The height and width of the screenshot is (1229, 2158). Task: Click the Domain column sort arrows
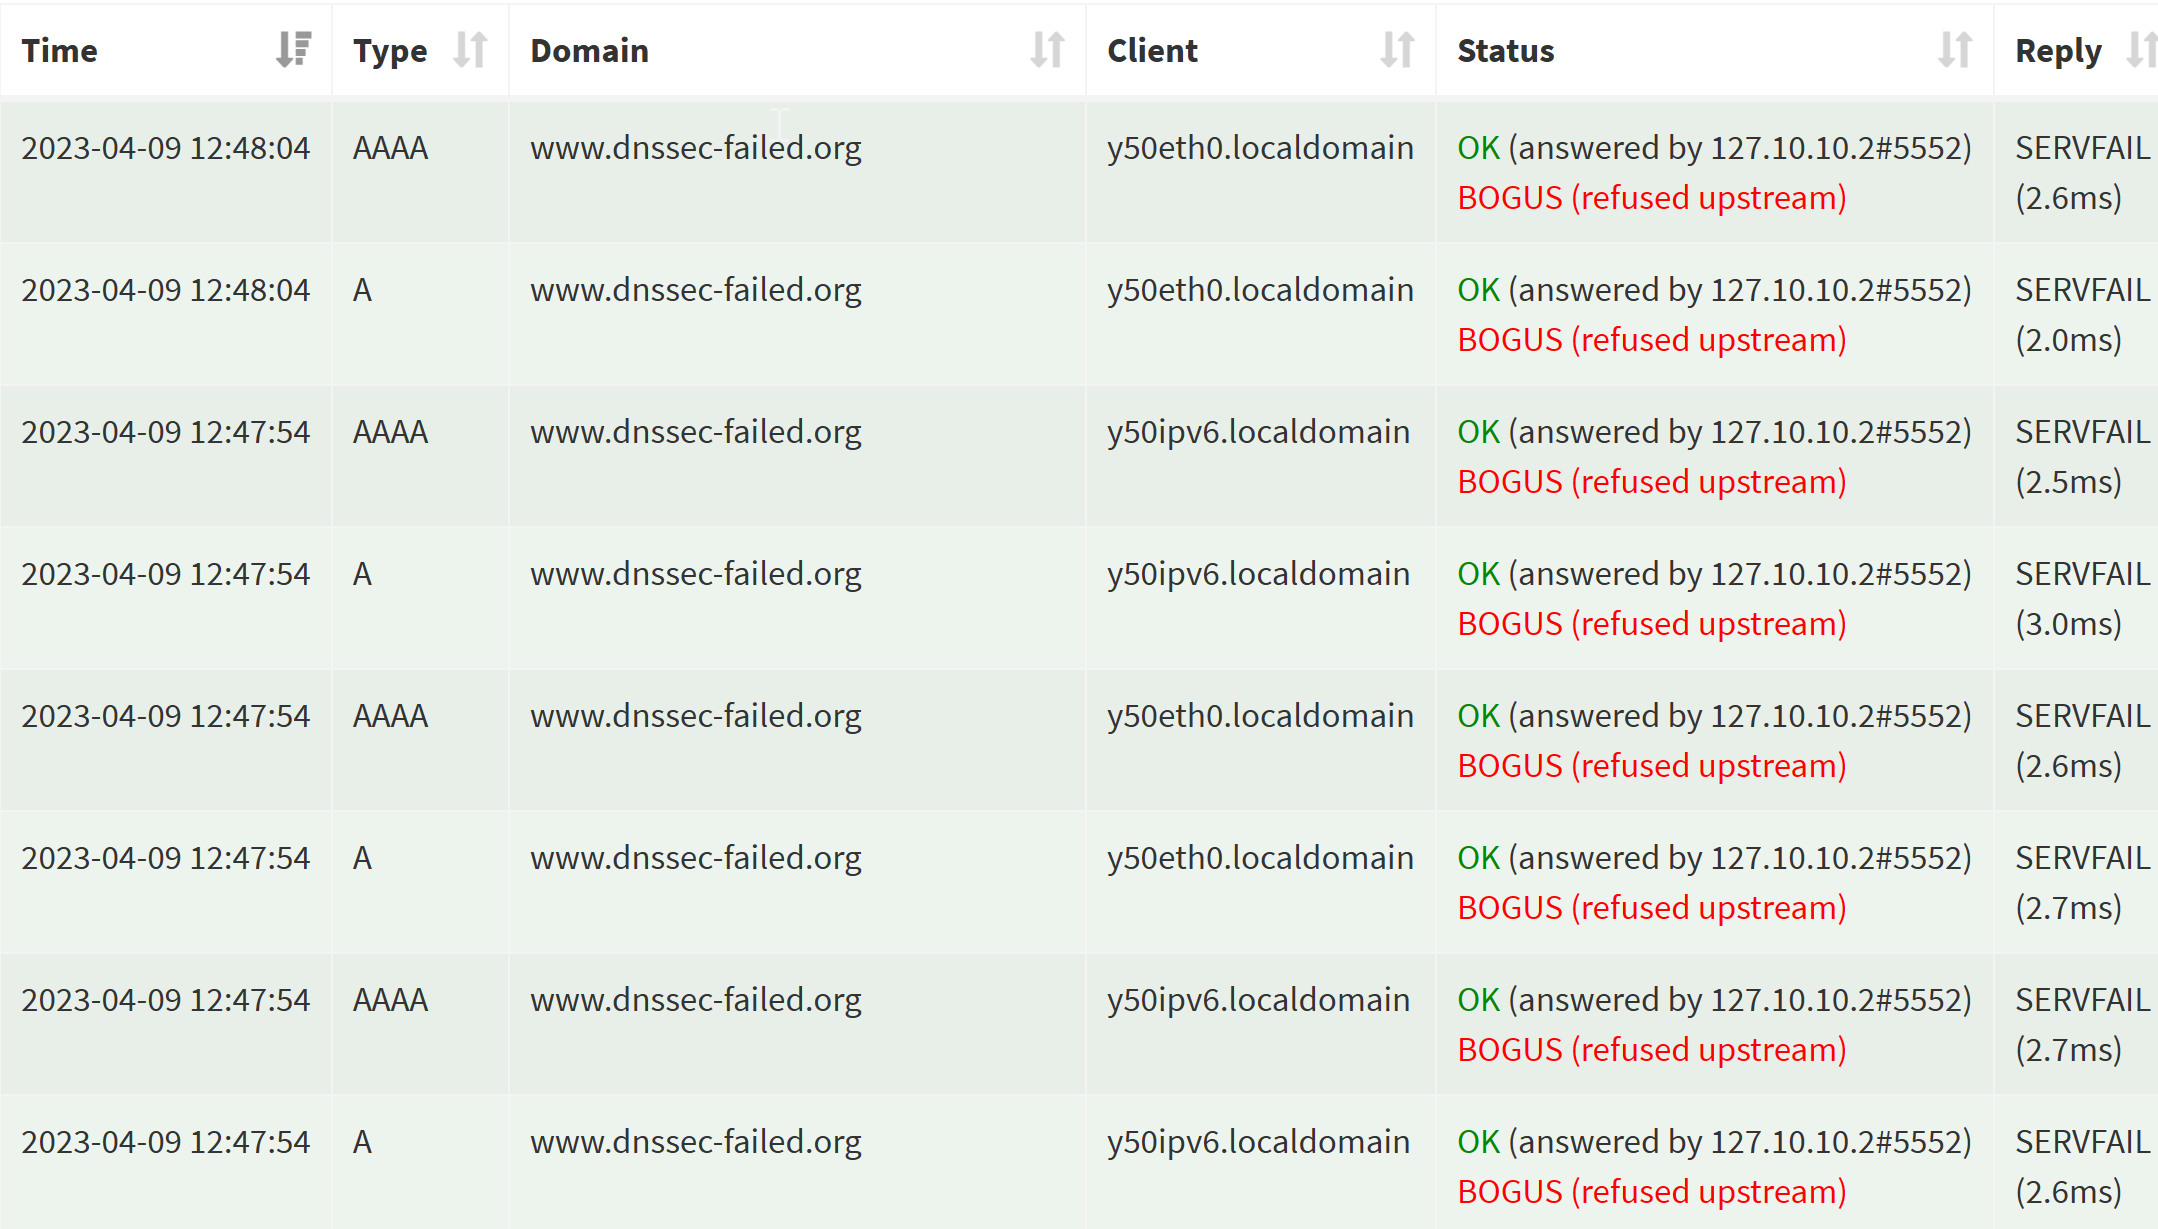coord(1047,50)
